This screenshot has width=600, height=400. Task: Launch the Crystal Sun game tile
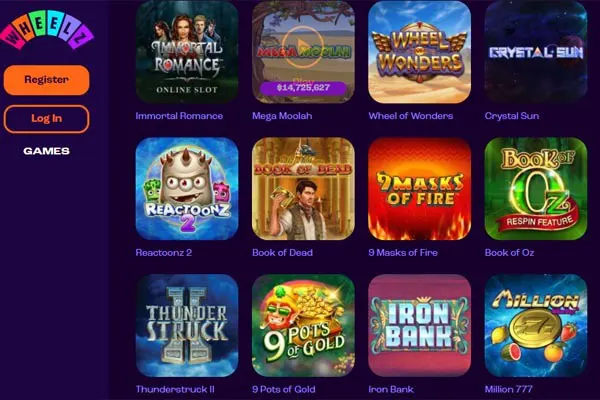536,52
